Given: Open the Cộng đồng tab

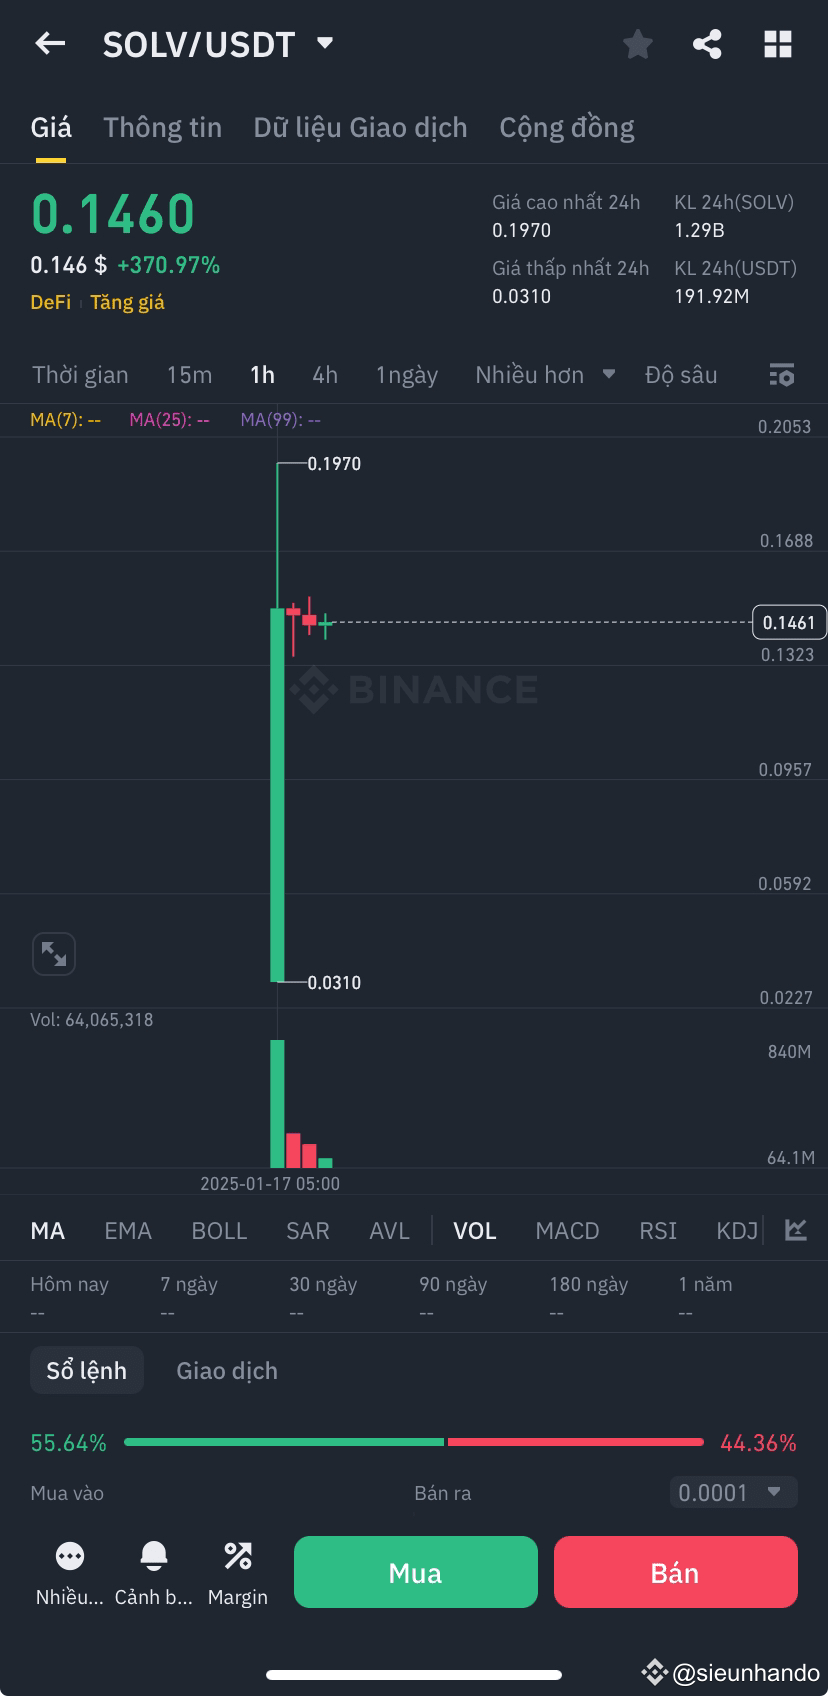Looking at the screenshot, I should (x=567, y=127).
